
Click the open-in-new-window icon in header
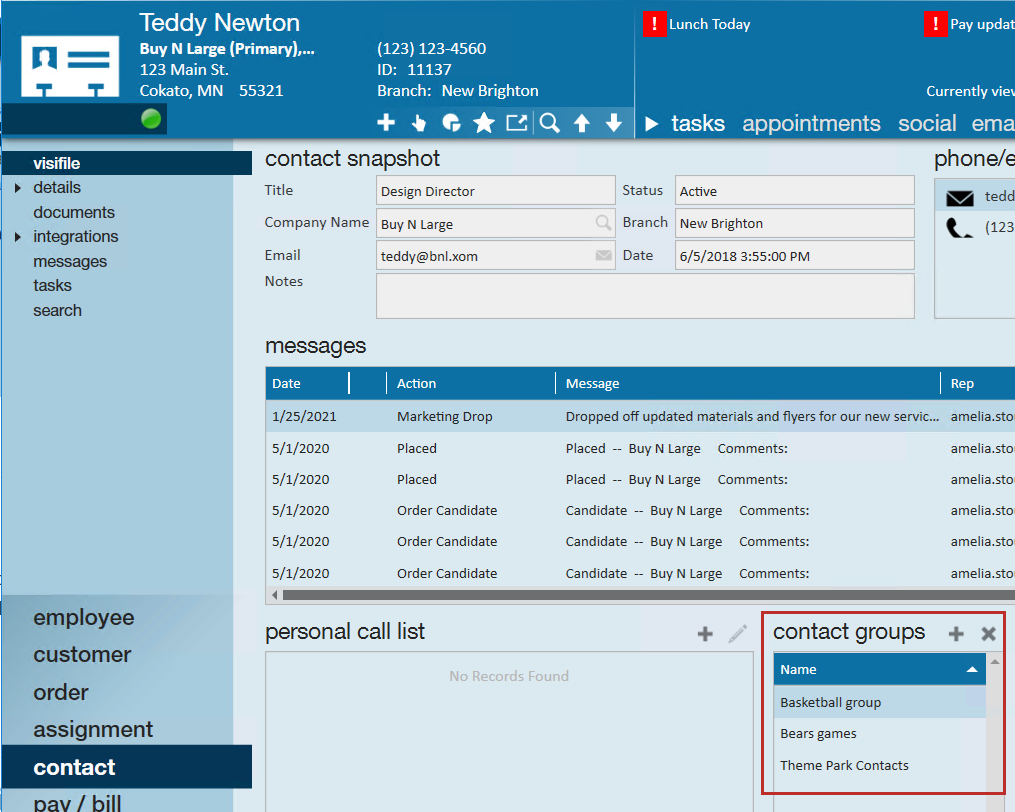[x=517, y=122]
